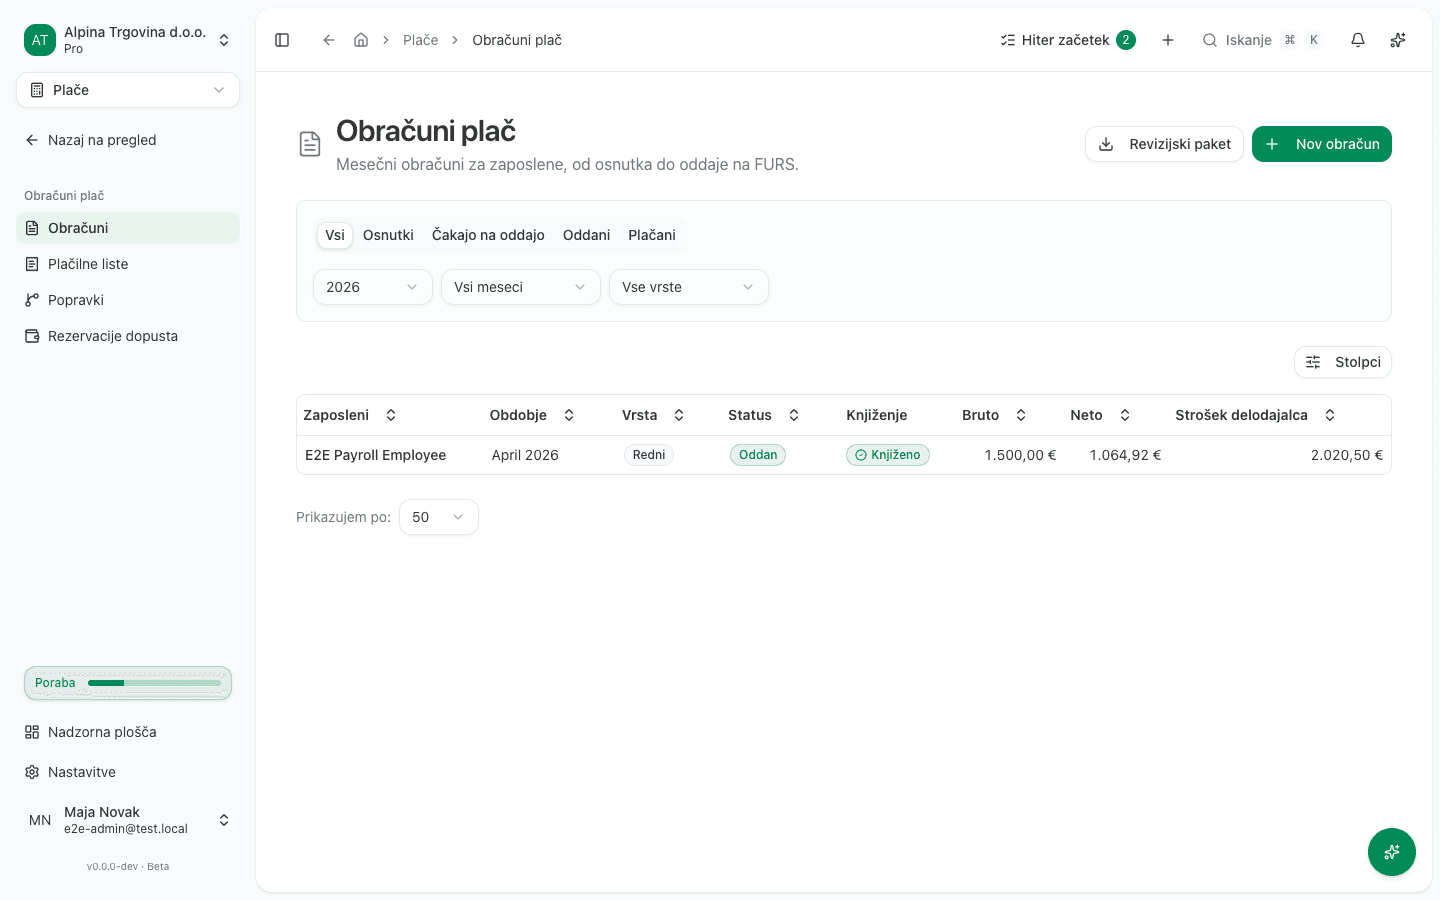
Task: Open the home icon in breadcrumbs
Action: tap(361, 40)
